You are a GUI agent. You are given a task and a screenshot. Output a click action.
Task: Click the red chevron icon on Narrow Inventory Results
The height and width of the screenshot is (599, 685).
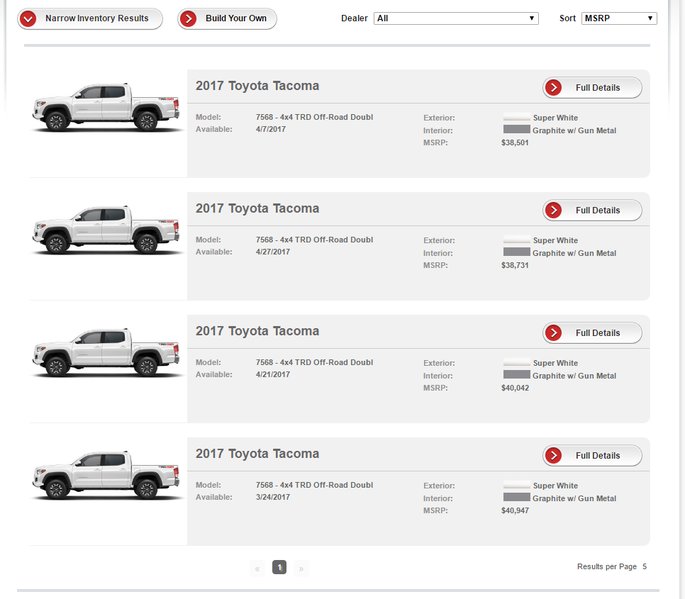coord(28,19)
